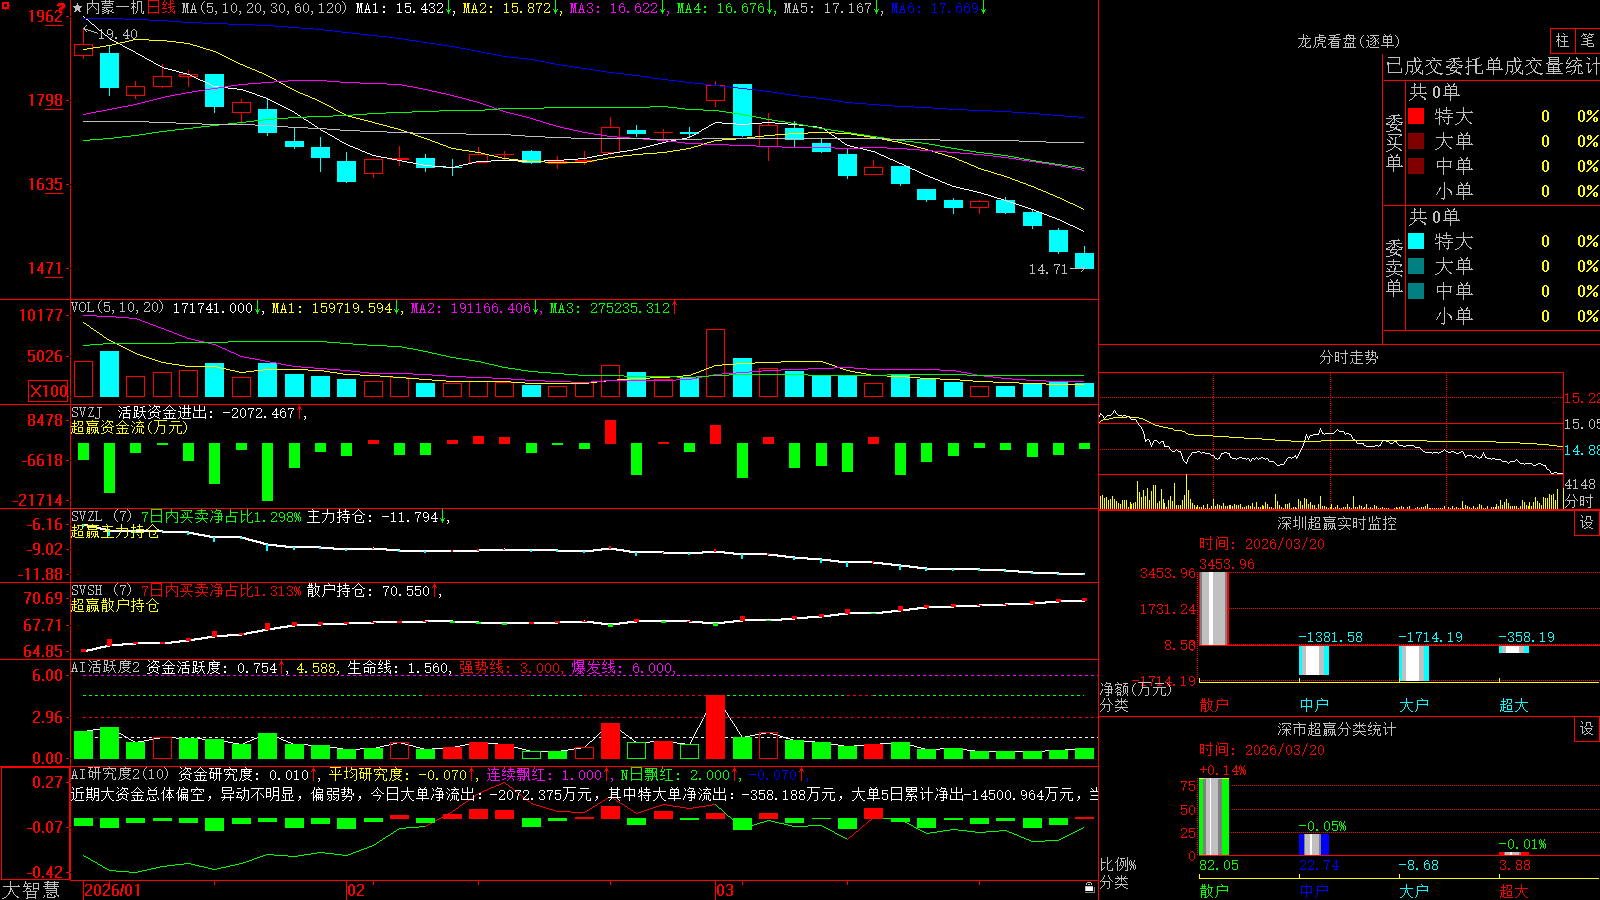Click the 大智慧 logo in bottom-left corner

pos(31,890)
